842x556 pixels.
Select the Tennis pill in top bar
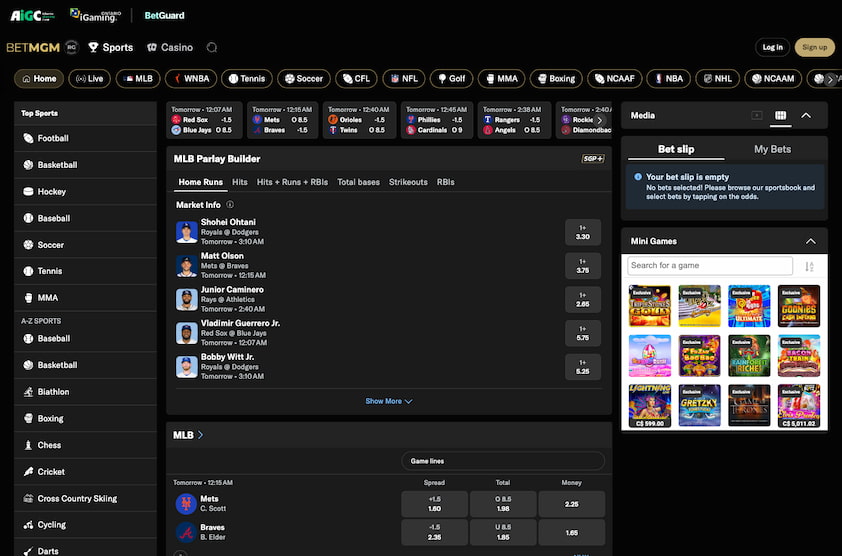coord(246,78)
